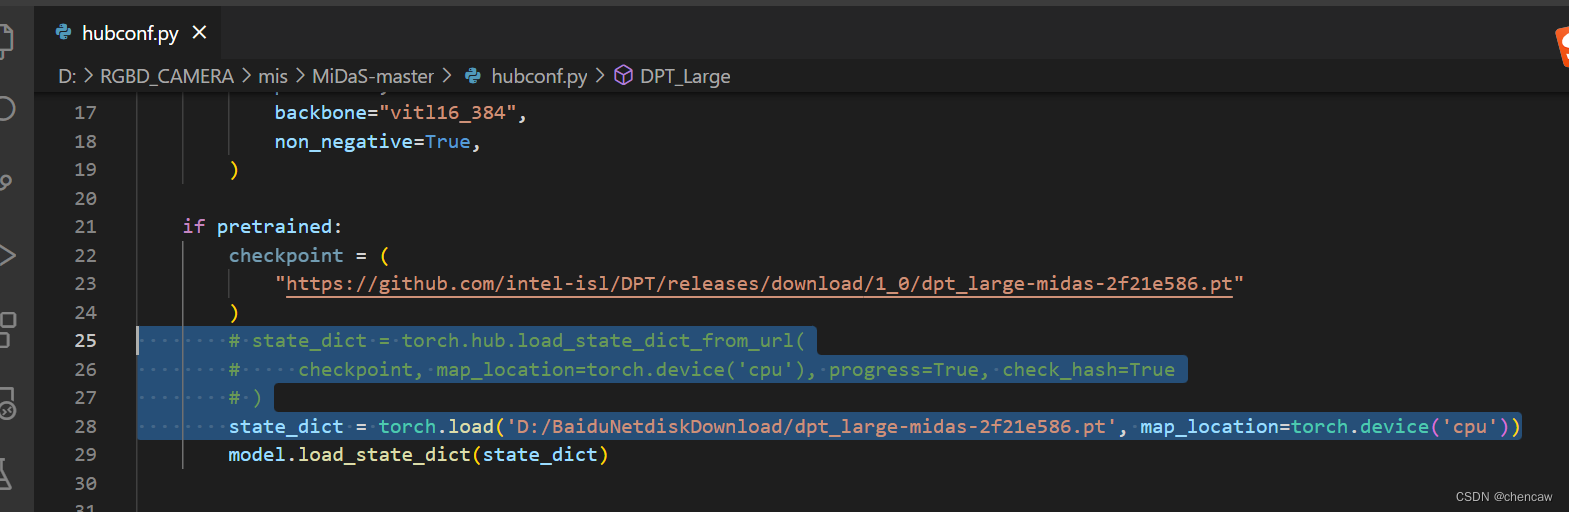Open the Explorer activity bar icon
This screenshot has width=1569, height=512.
5,40
